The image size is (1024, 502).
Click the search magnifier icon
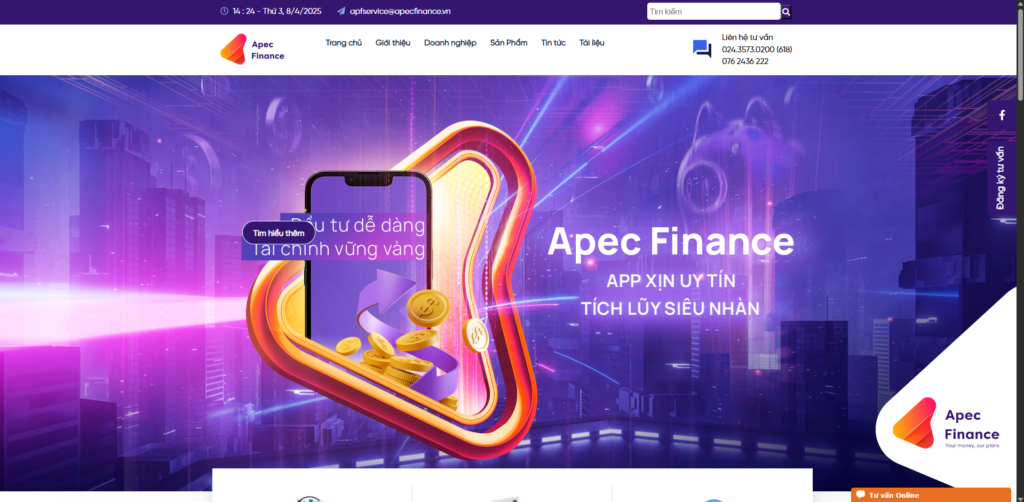coord(786,12)
